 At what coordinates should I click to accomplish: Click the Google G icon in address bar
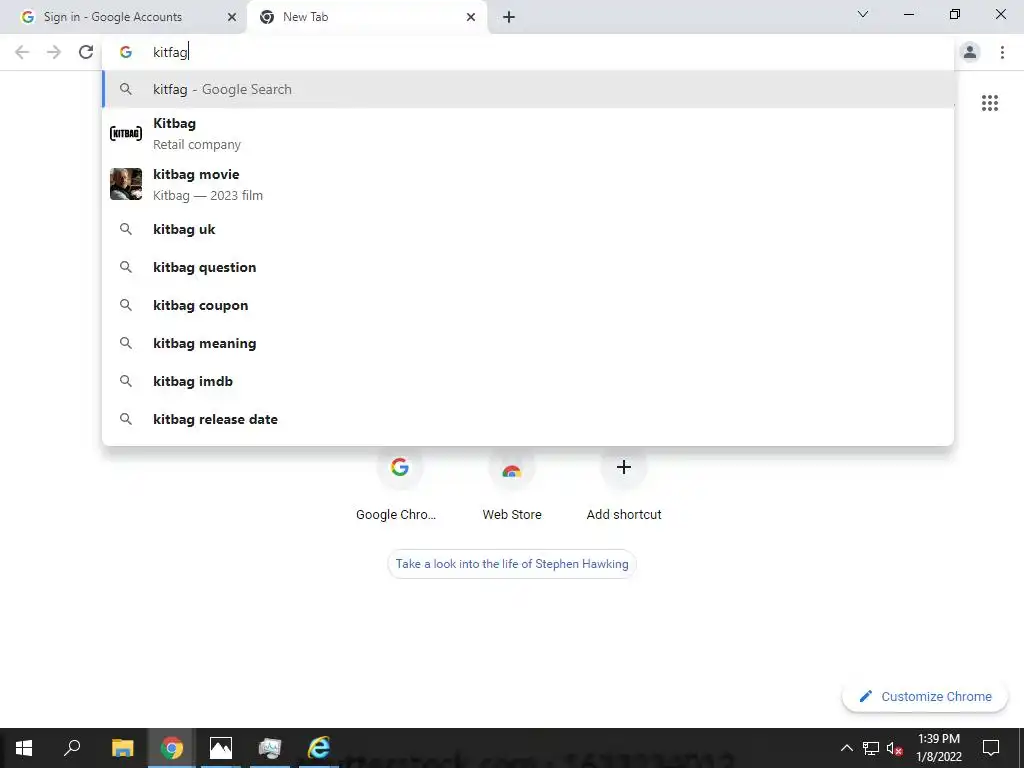coord(126,52)
